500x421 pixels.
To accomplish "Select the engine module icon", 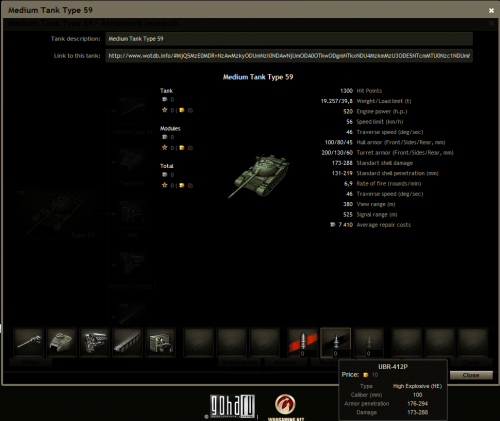I will coord(95,342).
